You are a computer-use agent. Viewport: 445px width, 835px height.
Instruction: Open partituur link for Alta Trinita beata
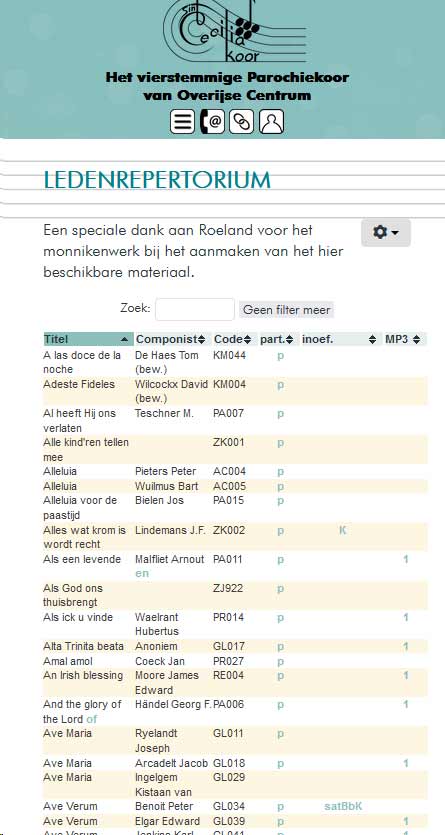point(281,647)
